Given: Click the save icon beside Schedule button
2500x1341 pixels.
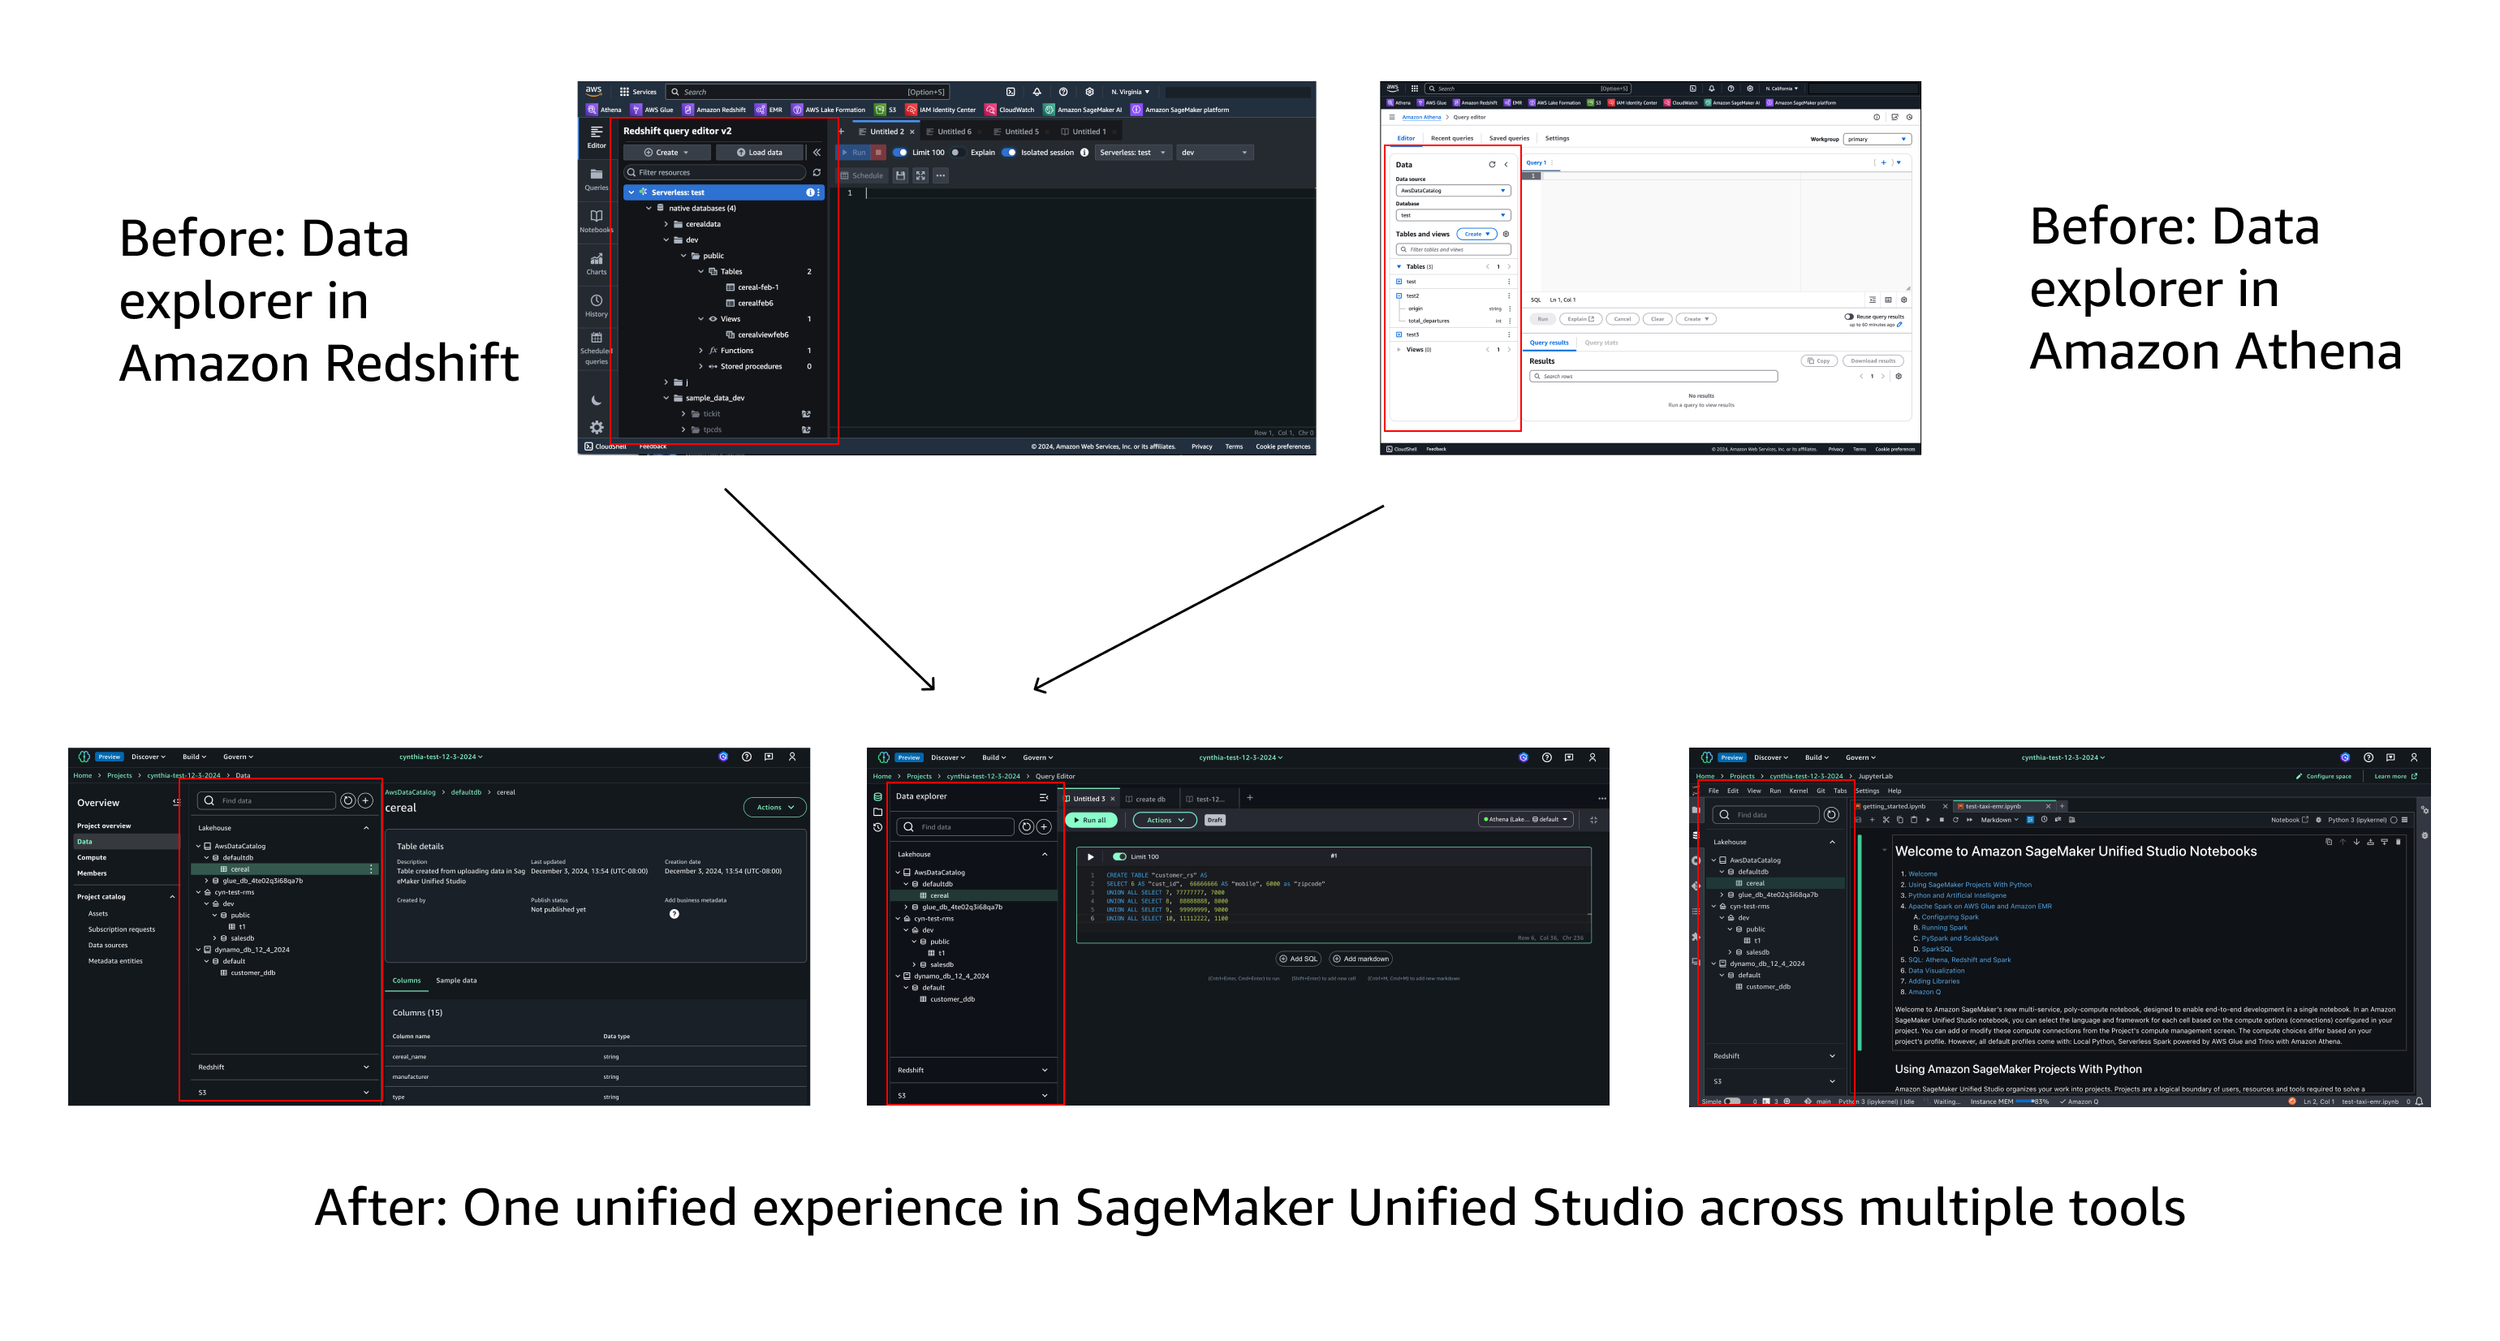Looking at the screenshot, I should click(900, 176).
